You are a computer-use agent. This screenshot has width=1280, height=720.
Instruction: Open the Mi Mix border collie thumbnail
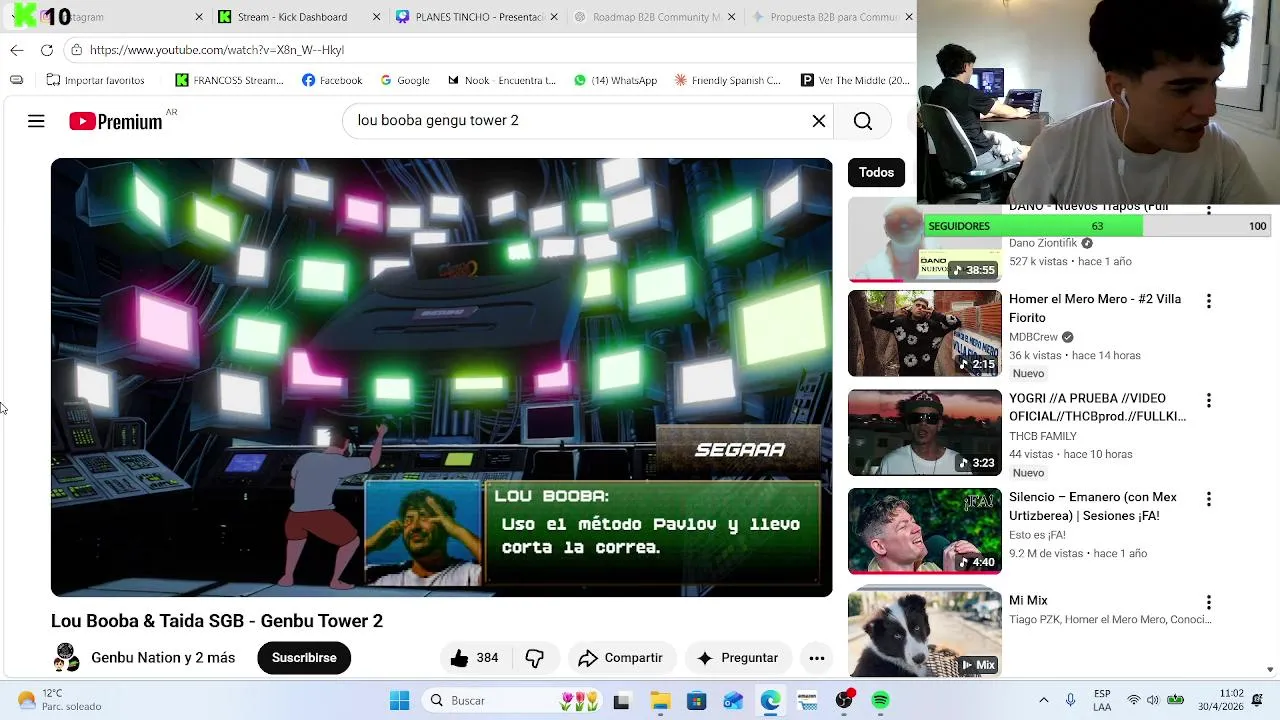click(x=924, y=634)
